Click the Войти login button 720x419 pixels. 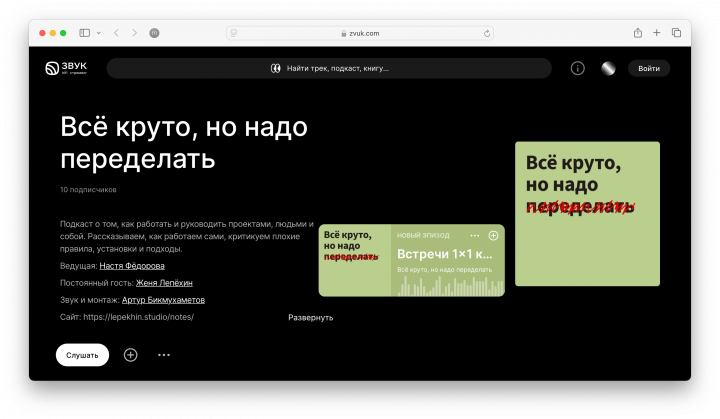tap(648, 68)
